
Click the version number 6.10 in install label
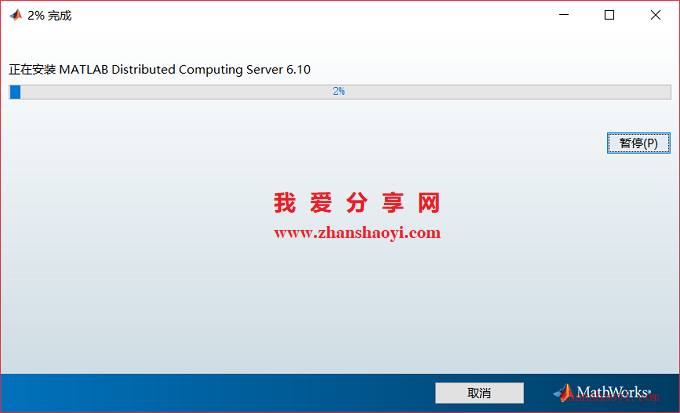pyautogui.click(x=298, y=70)
